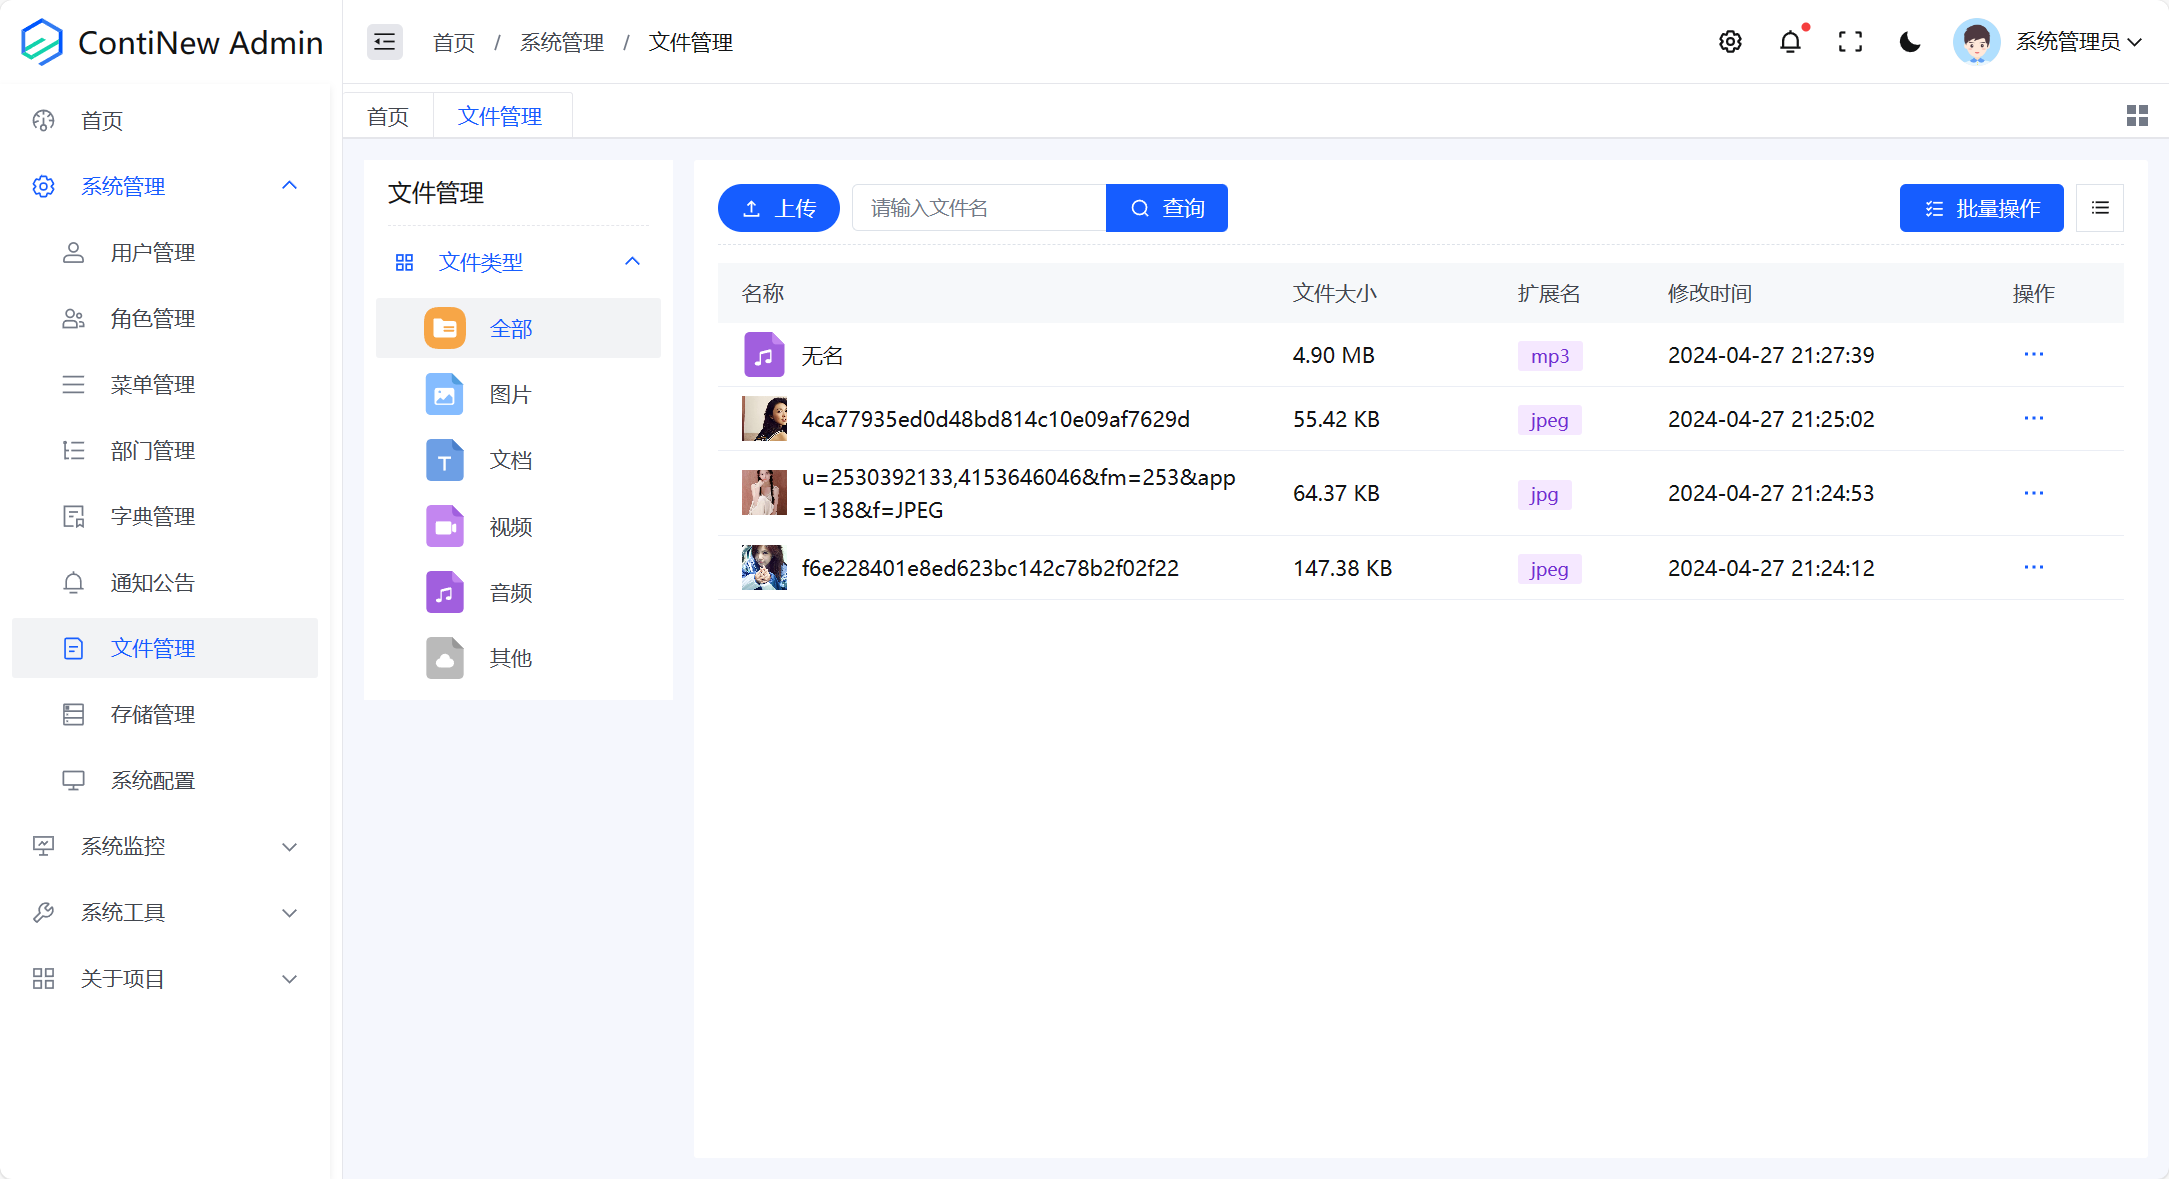Open notifications via bell icon

(x=1790, y=42)
